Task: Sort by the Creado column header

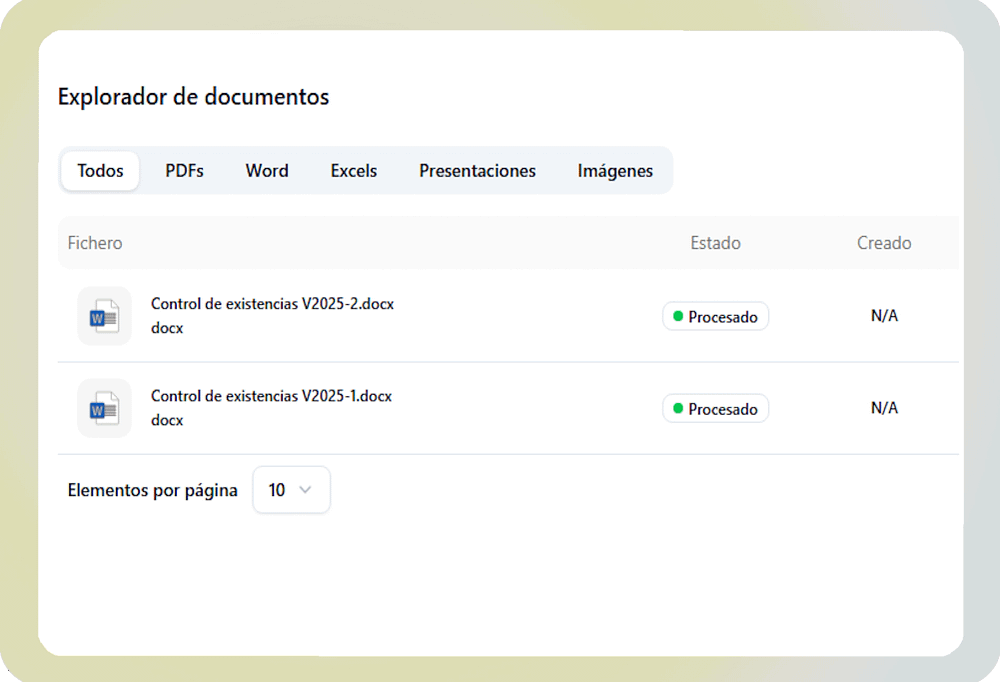Action: (x=884, y=243)
